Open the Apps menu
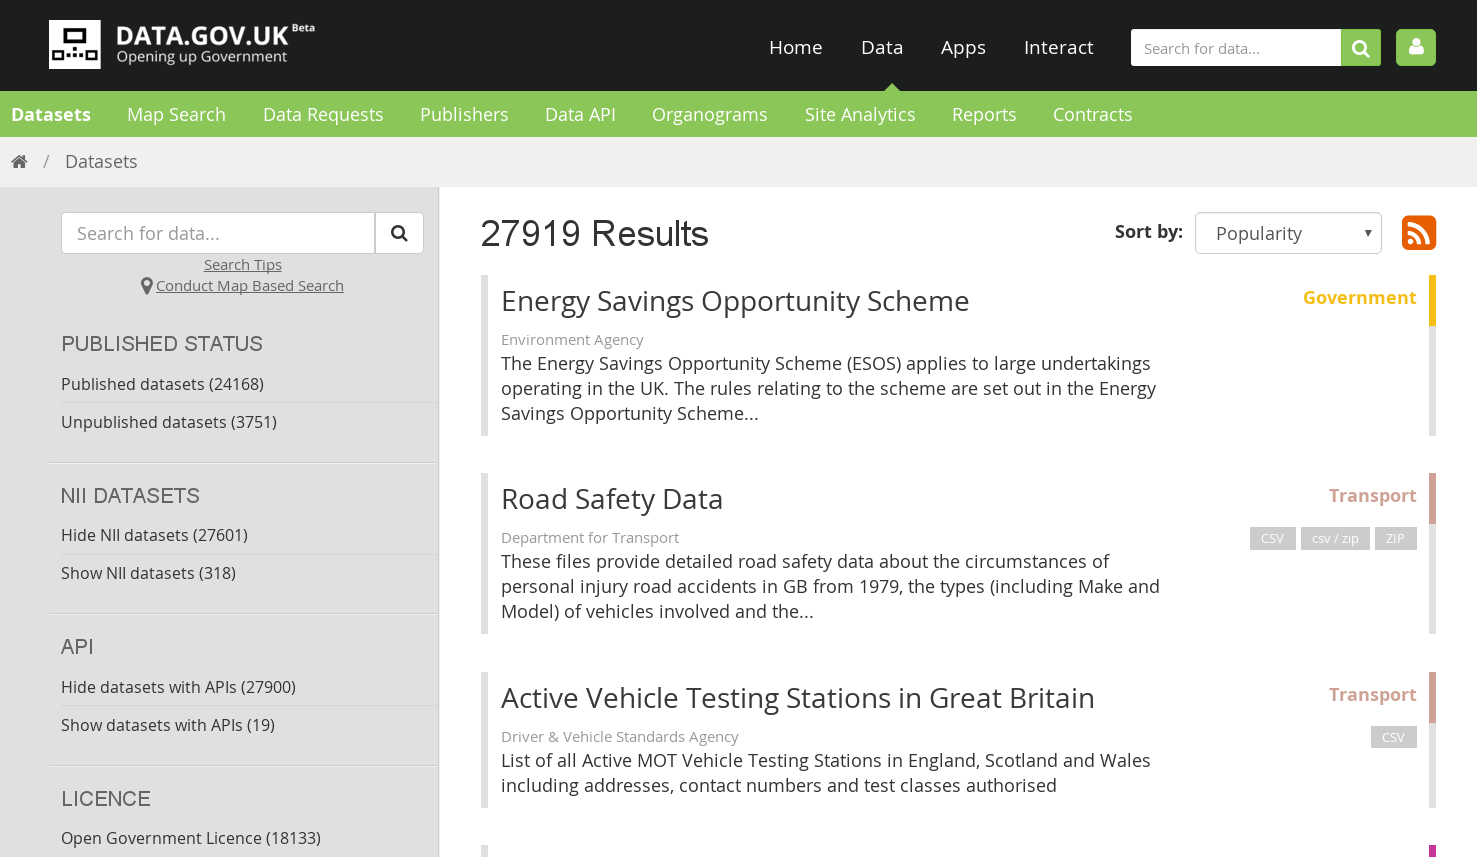Screen dimensions: 1477x857 point(963,47)
